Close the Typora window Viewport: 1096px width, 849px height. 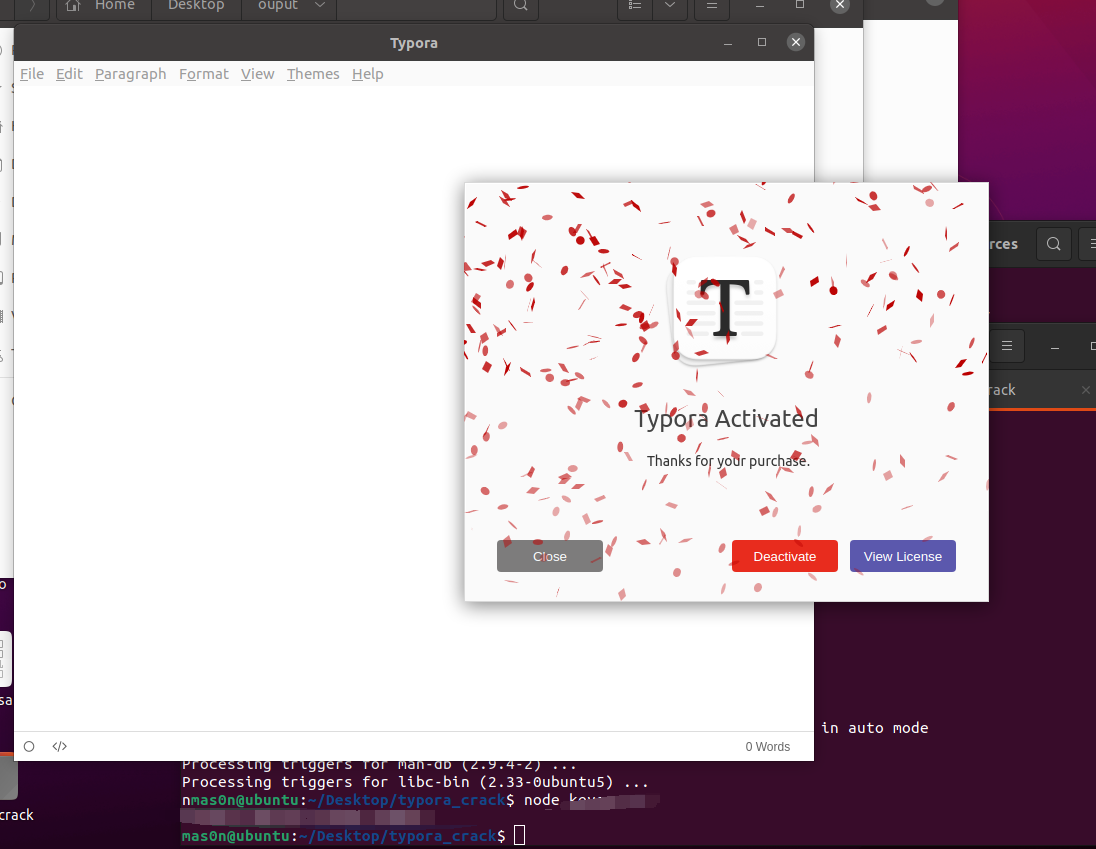pos(795,43)
